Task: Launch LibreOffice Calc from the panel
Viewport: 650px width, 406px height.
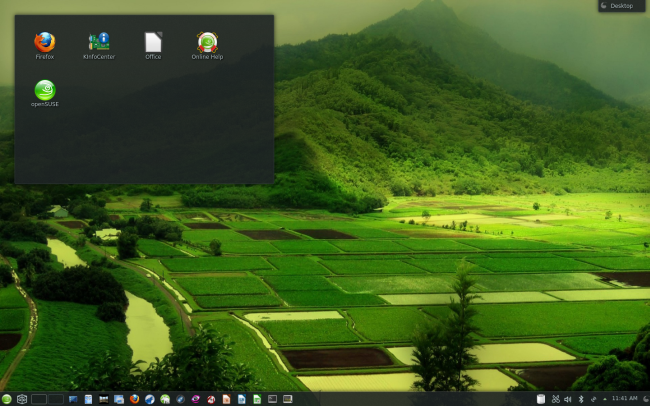Action: pyautogui.click(x=257, y=399)
